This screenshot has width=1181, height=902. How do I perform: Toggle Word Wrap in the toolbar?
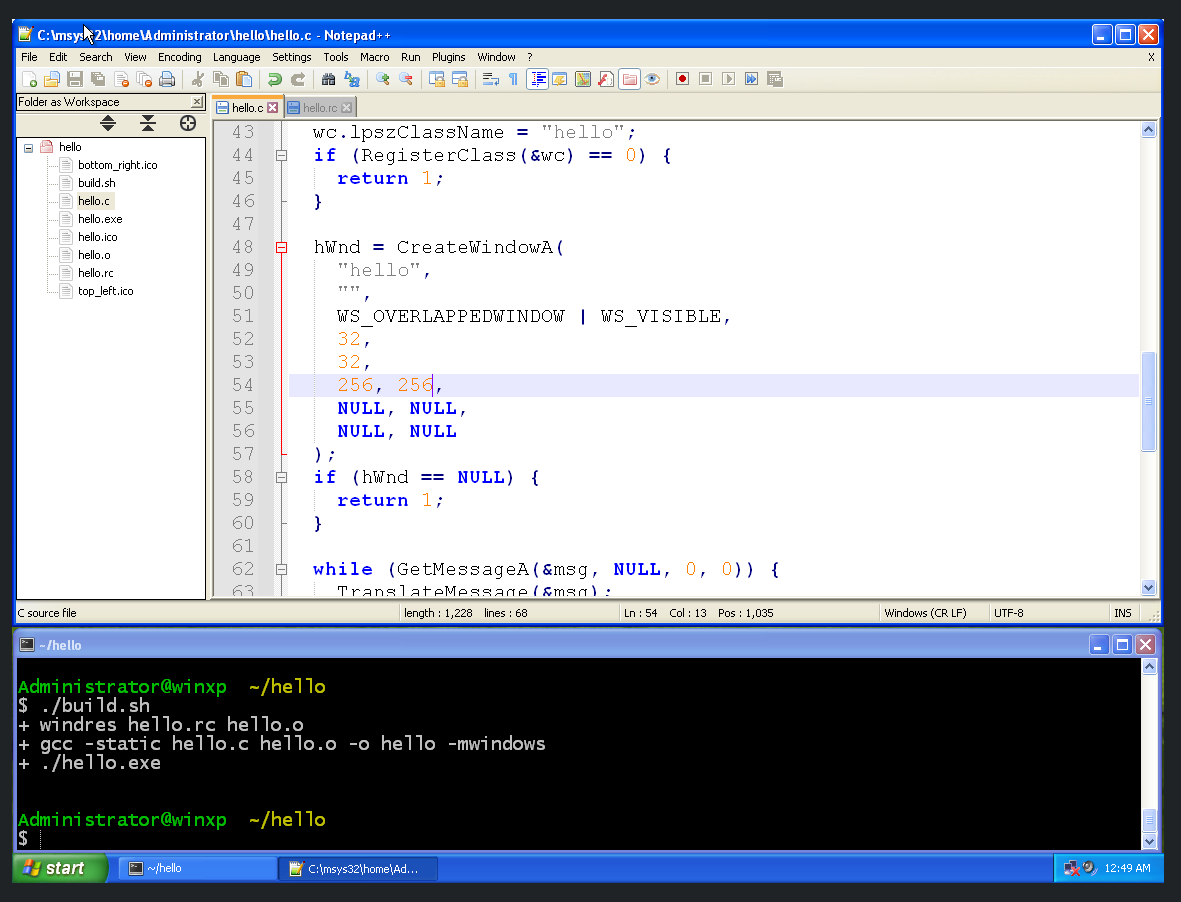[490, 79]
